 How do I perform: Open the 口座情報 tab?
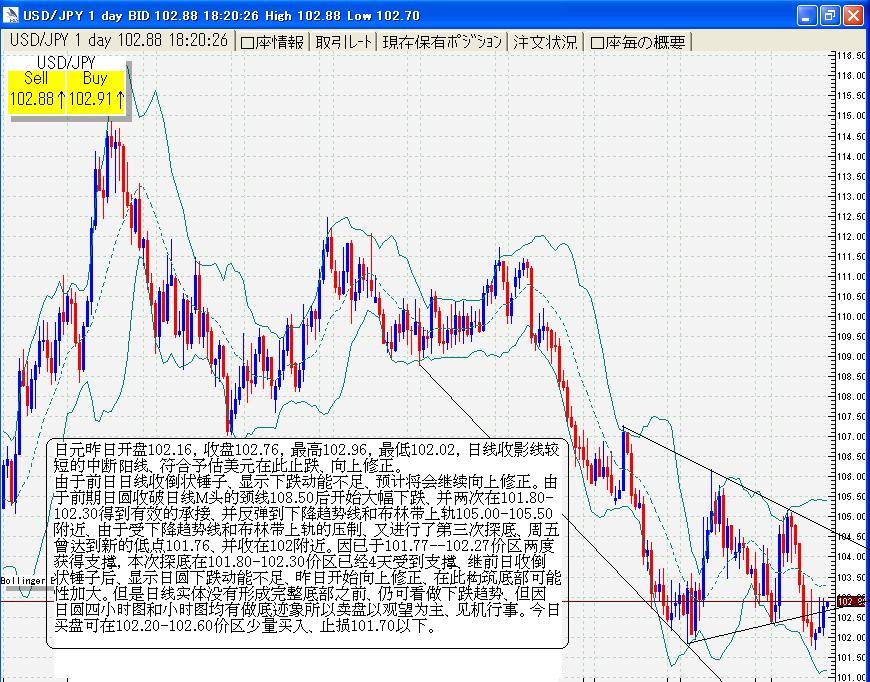coord(272,42)
